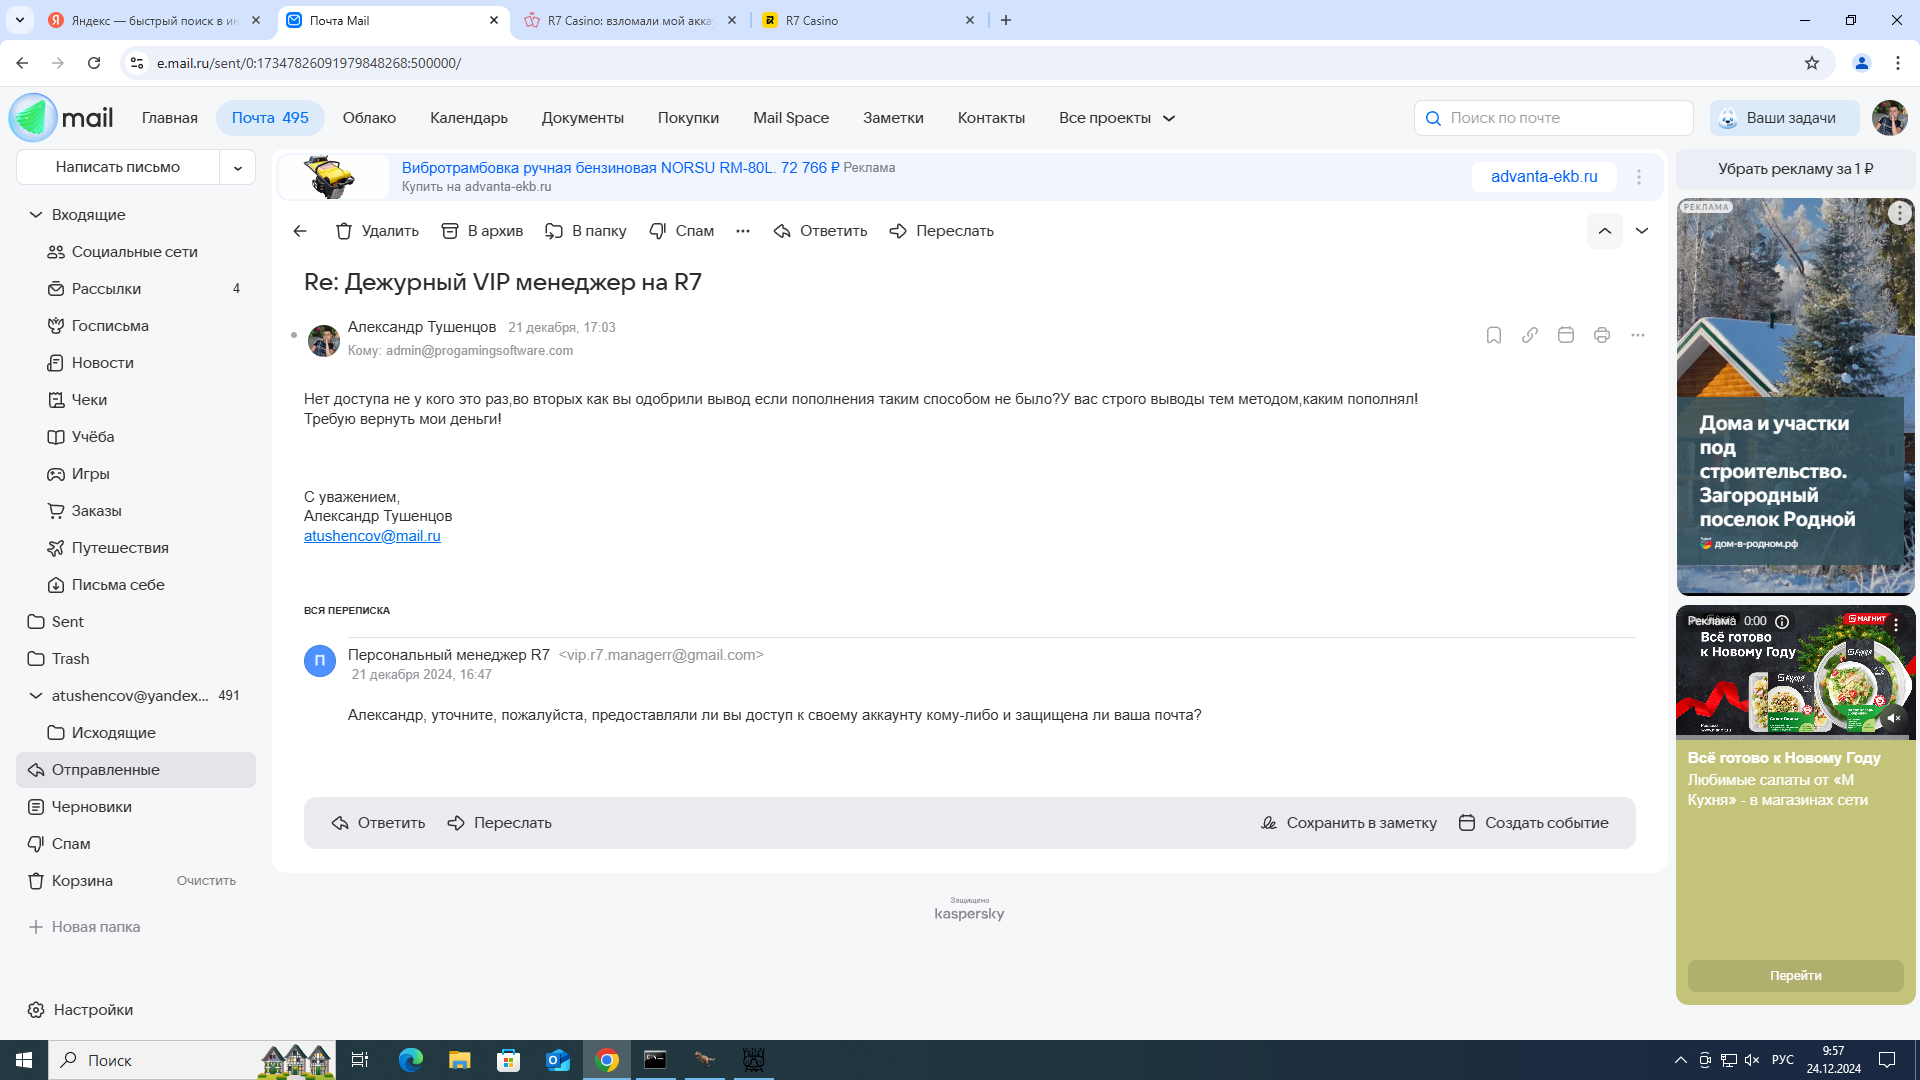The image size is (1920, 1080).
Task: Go to previous message with up chevron
Action: (1605, 231)
